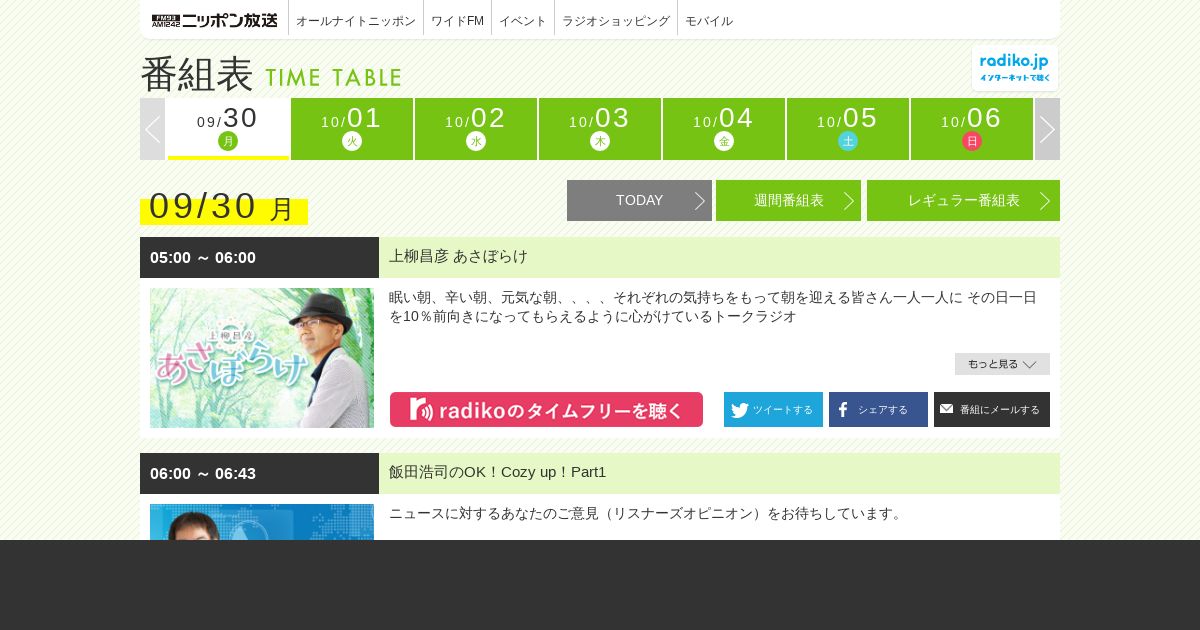Go to next week with right arrow
1200x630 pixels.
click(1047, 129)
